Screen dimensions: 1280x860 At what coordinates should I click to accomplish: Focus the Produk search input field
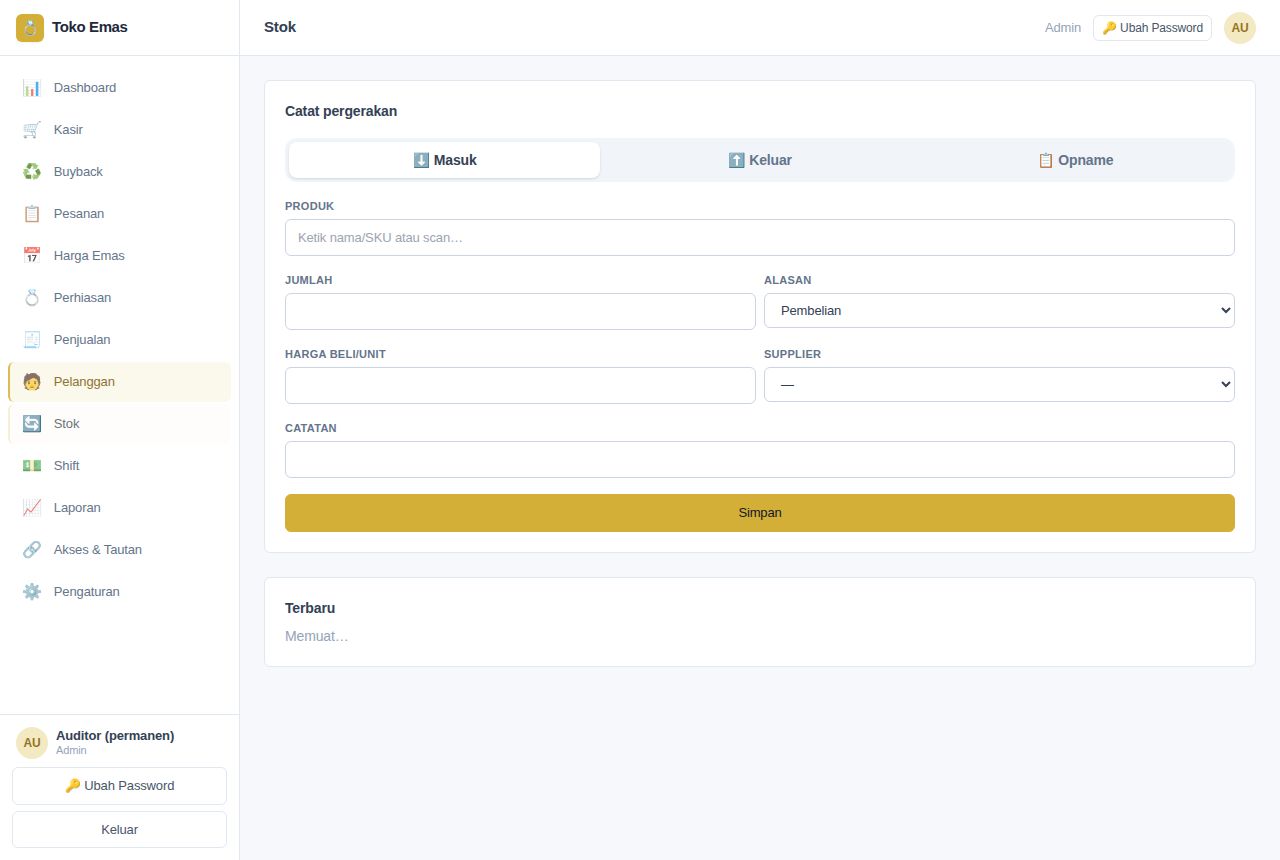coord(760,238)
